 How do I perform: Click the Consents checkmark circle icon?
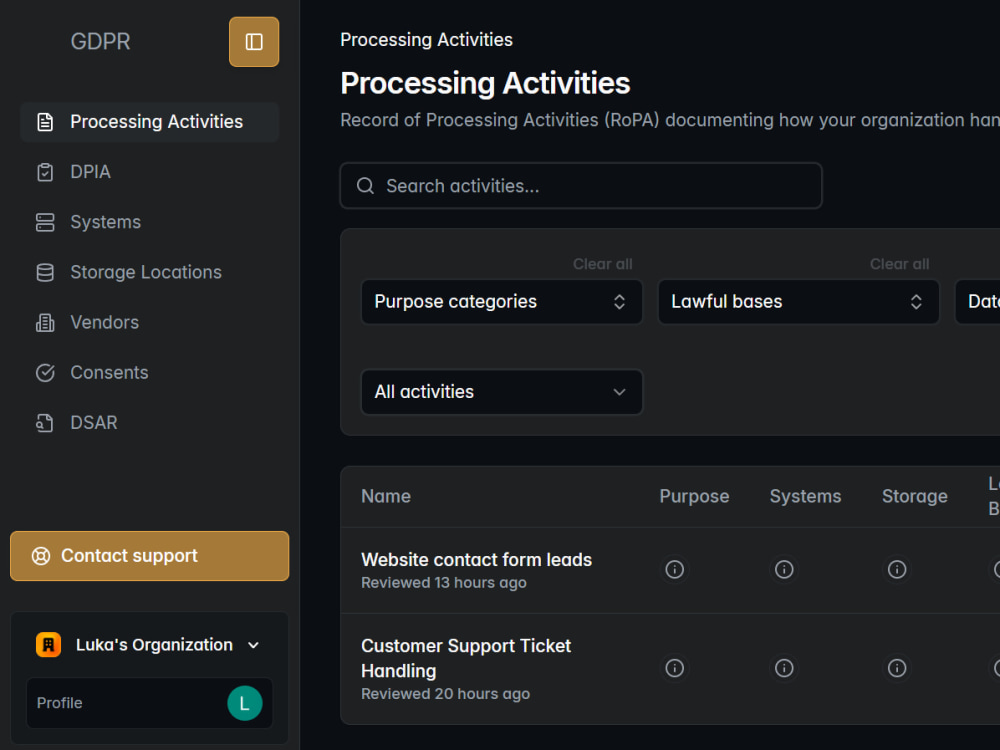[x=45, y=372]
